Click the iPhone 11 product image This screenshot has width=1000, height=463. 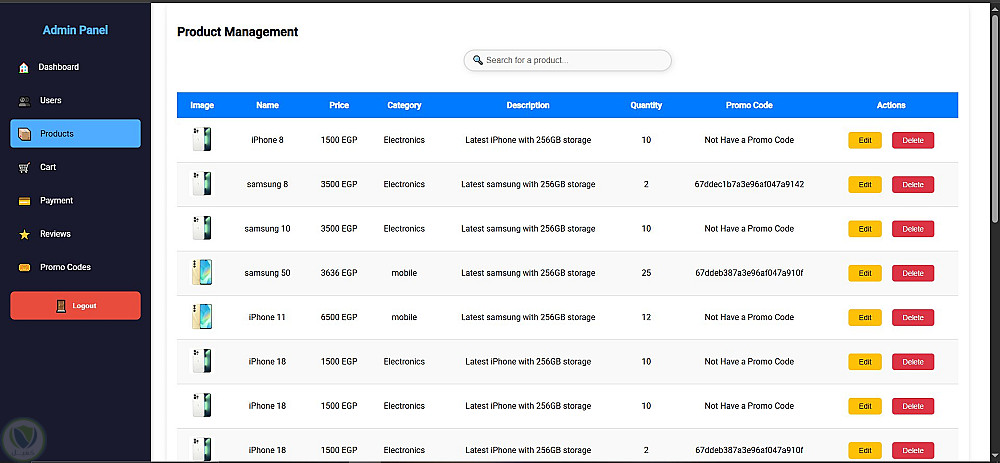tap(202, 317)
